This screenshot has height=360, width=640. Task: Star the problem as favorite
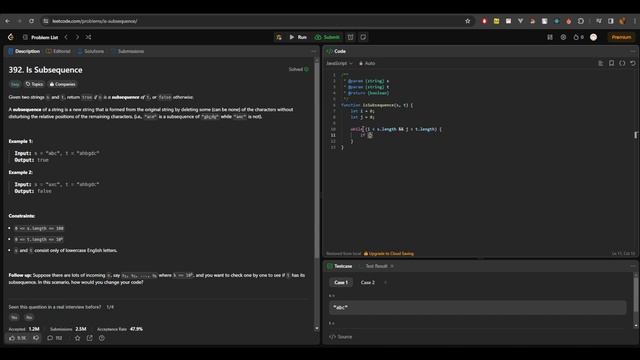78,338
